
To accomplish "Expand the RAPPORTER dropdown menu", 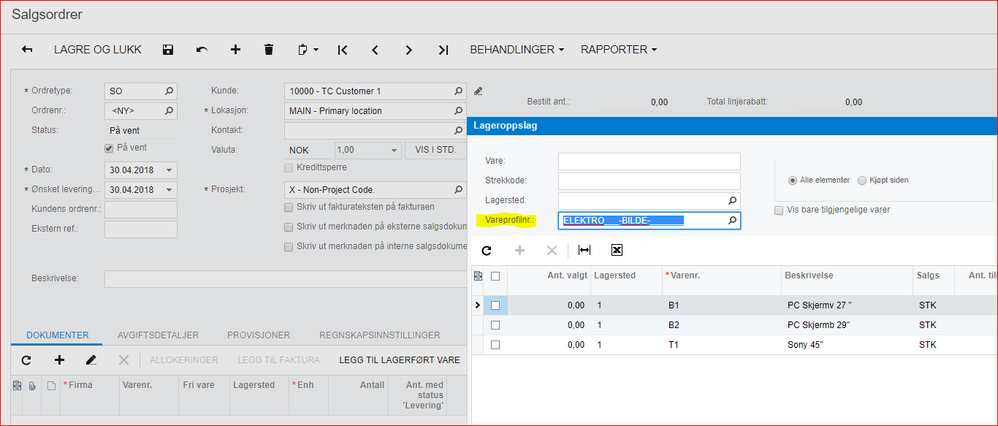I will point(619,49).
